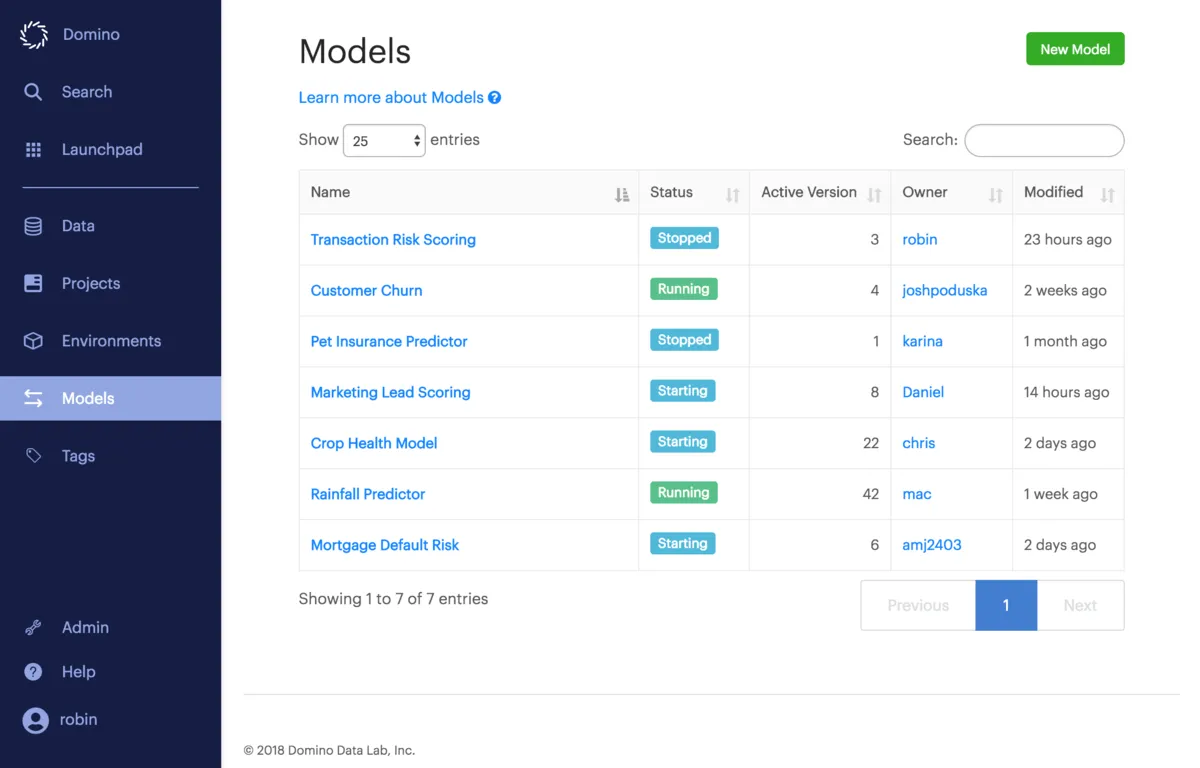This screenshot has height=768, width=1200.
Task: Open the Show entries dropdown
Action: [384, 141]
